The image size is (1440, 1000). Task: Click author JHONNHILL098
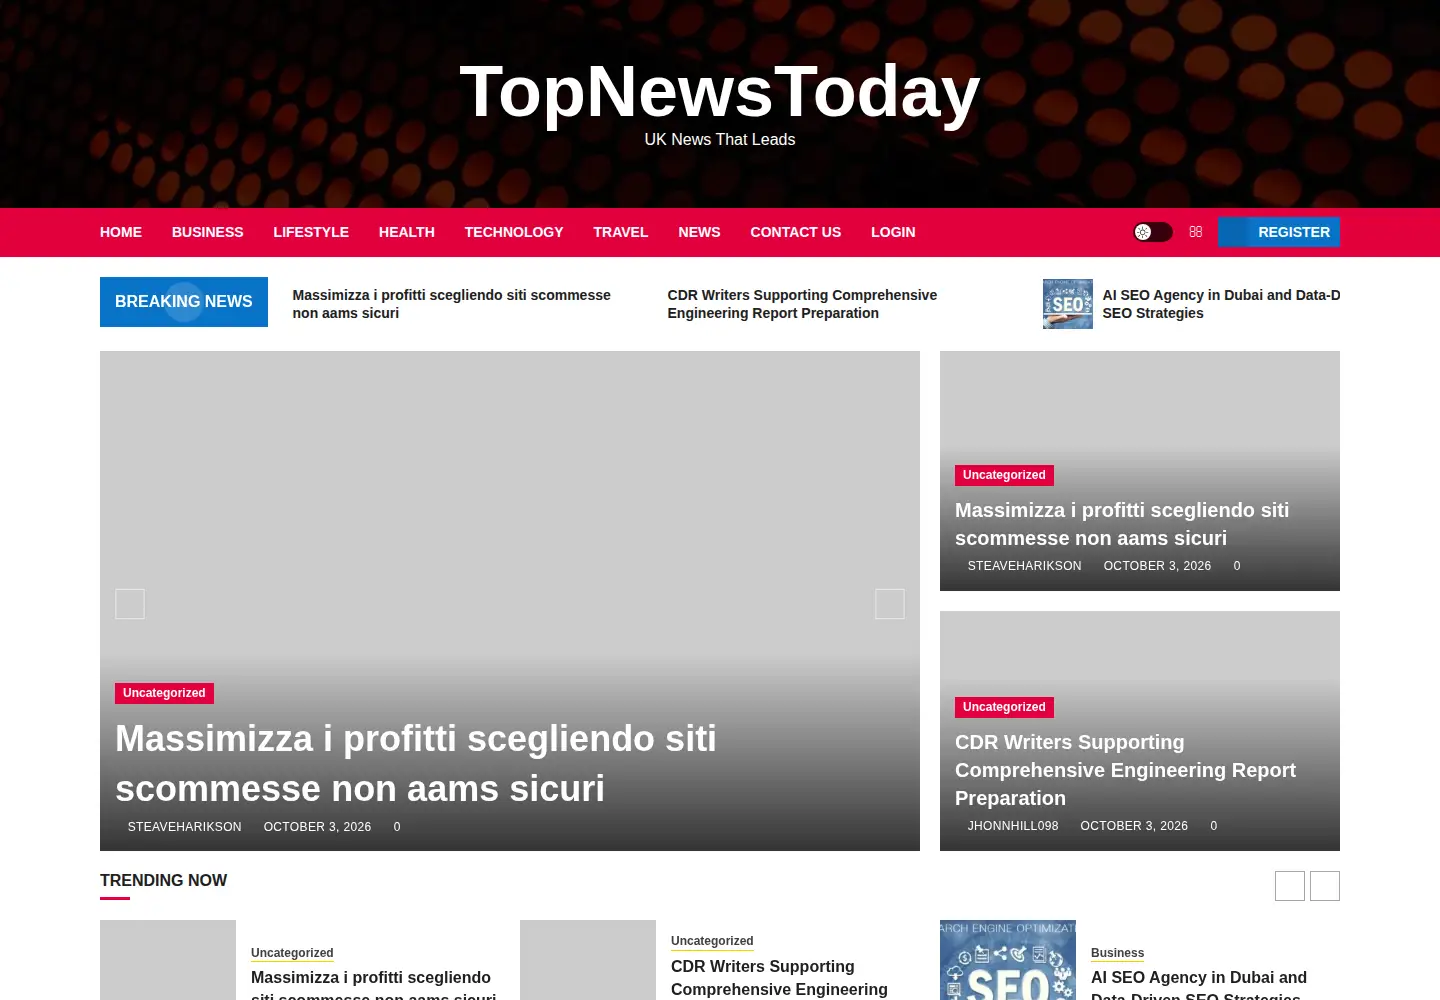pyautogui.click(x=1013, y=826)
